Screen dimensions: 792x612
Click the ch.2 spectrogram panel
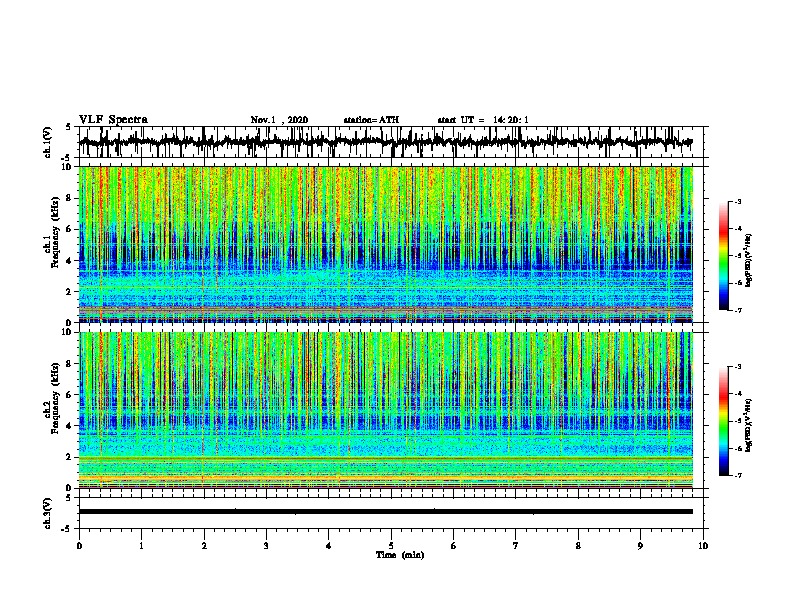pos(386,410)
